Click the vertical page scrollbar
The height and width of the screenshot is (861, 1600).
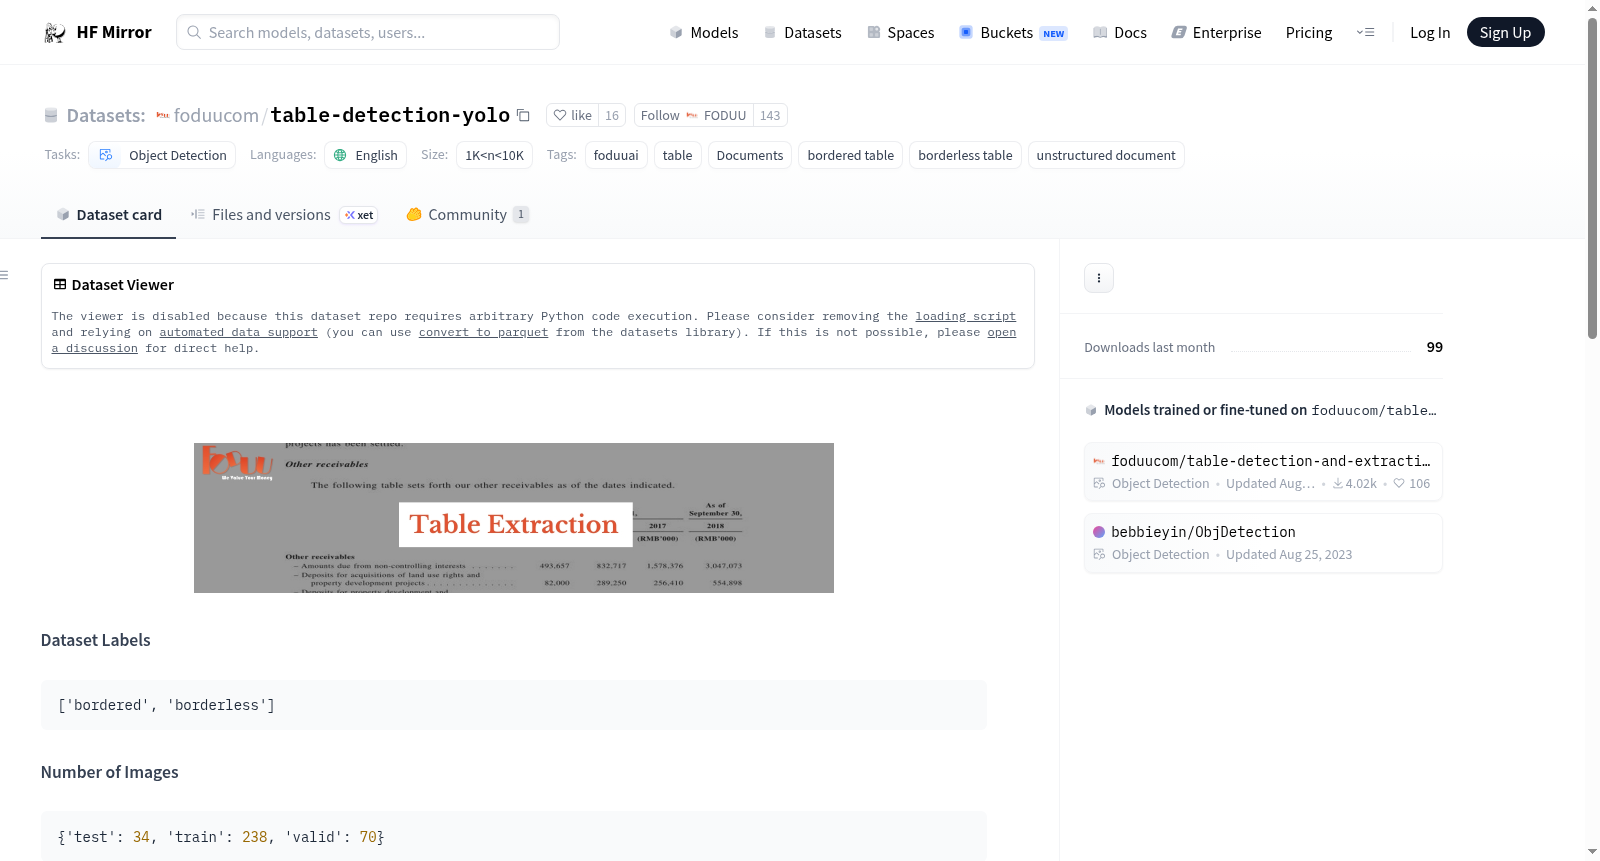point(1592,178)
